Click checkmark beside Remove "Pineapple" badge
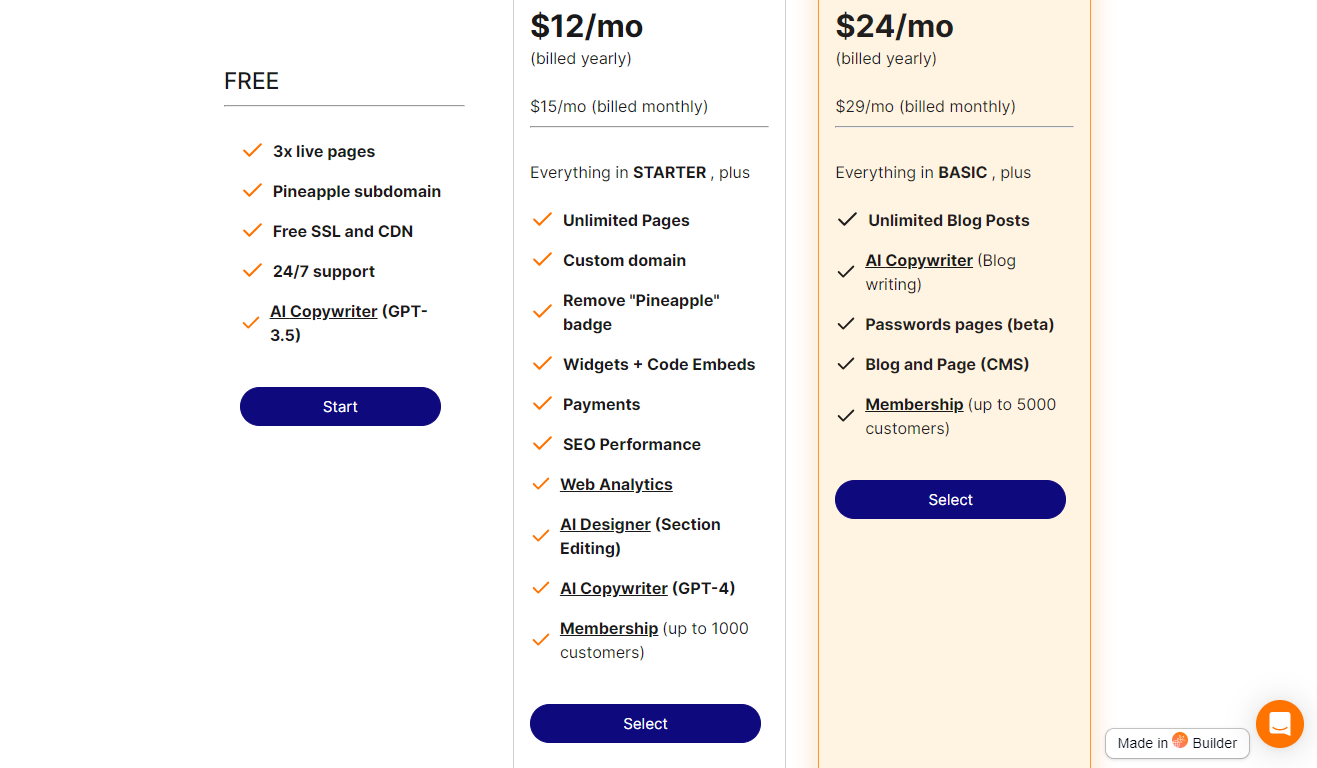Screen dimensions: 1317x768 pyautogui.click(x=542, y=312)
